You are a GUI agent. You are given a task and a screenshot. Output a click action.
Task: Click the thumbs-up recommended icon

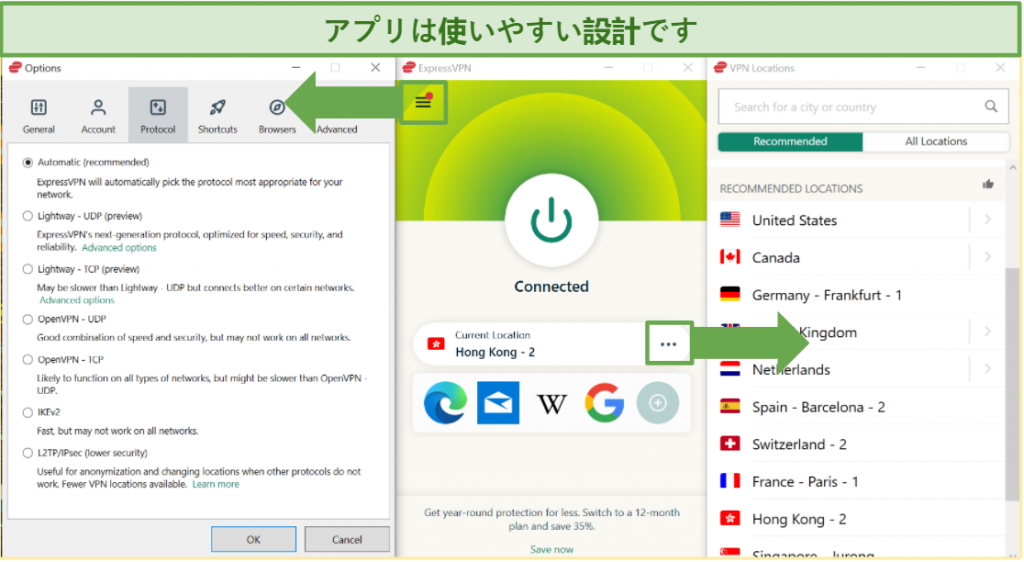(988, 185)
